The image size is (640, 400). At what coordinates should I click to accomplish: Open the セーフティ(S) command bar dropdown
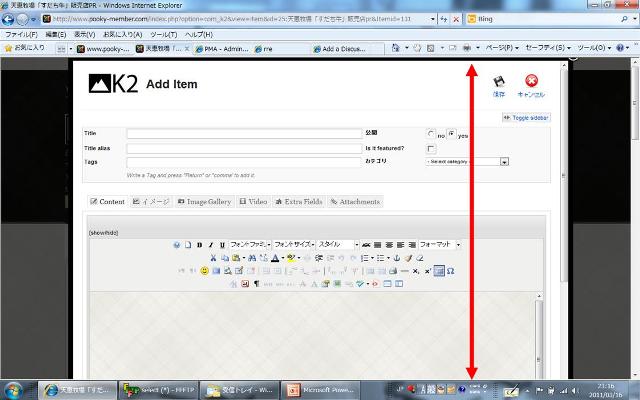[x=548, y=48]
